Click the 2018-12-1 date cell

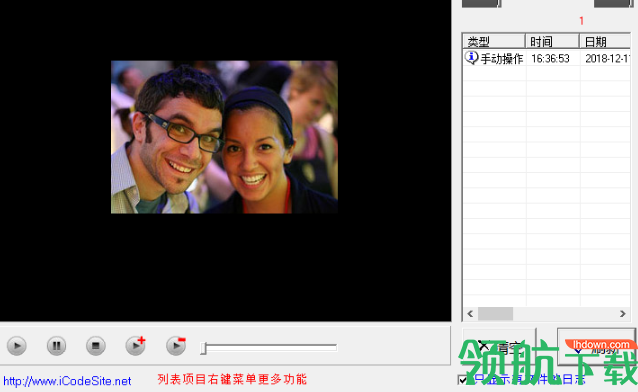tap(607, 59)
